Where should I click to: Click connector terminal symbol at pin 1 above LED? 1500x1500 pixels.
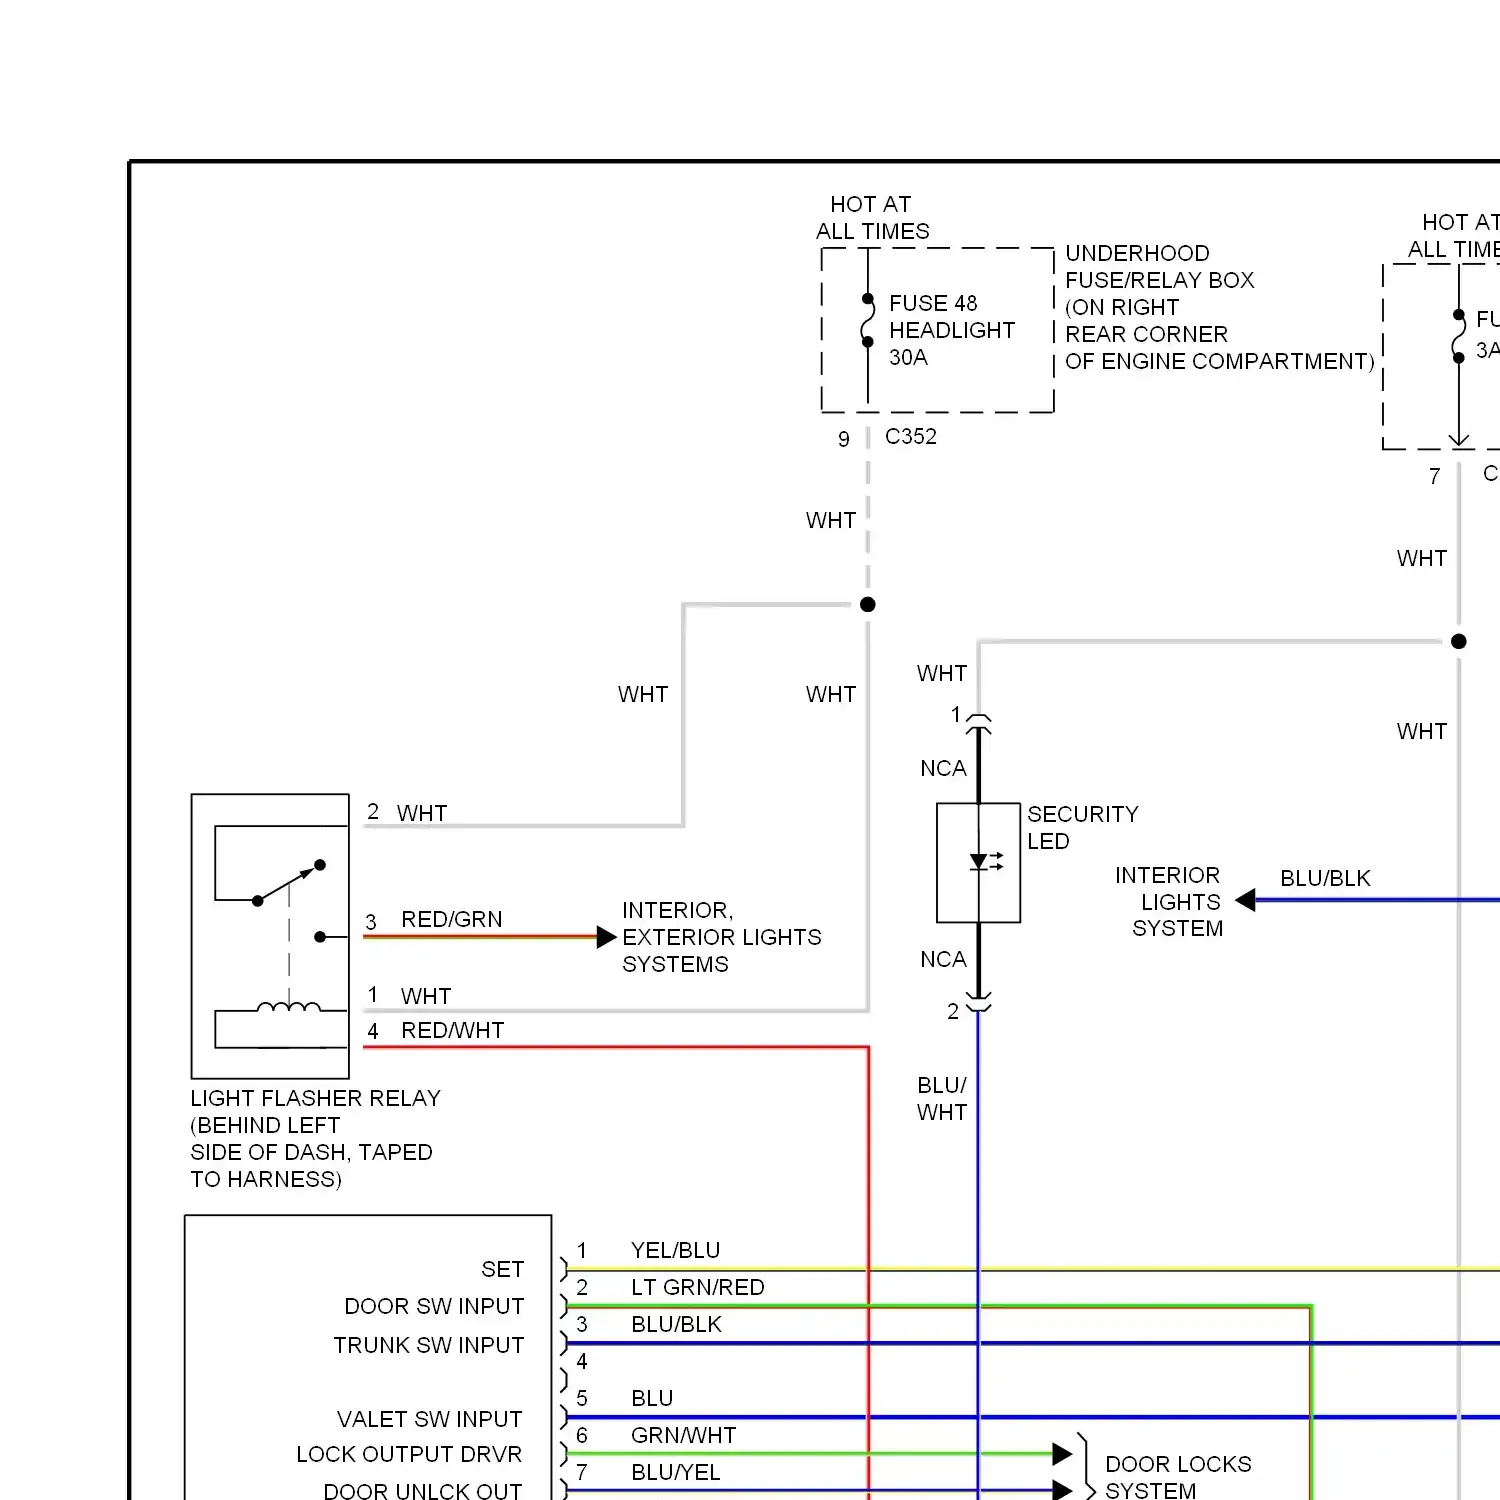coord(979,724)
